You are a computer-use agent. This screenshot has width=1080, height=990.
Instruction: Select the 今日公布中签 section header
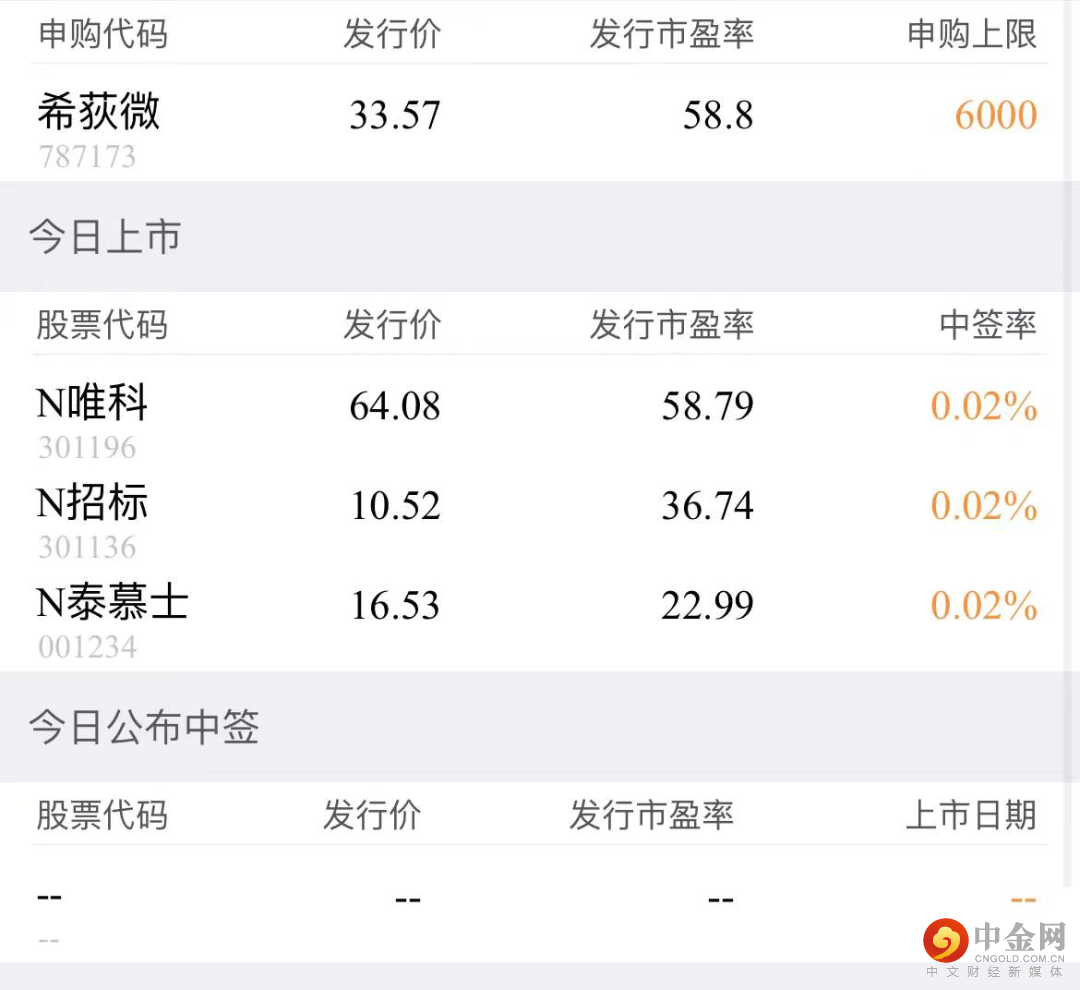[144, 727]
